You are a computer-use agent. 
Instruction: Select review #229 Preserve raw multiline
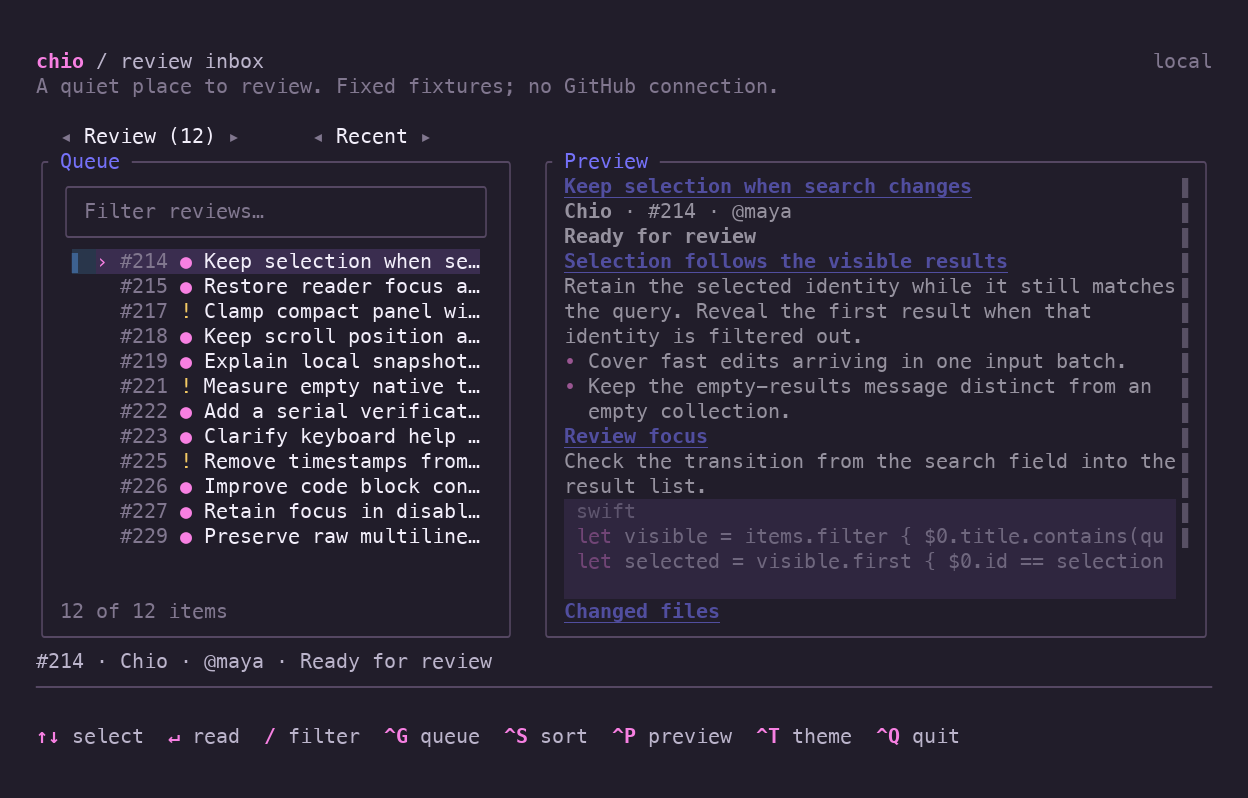click(276, 537)
